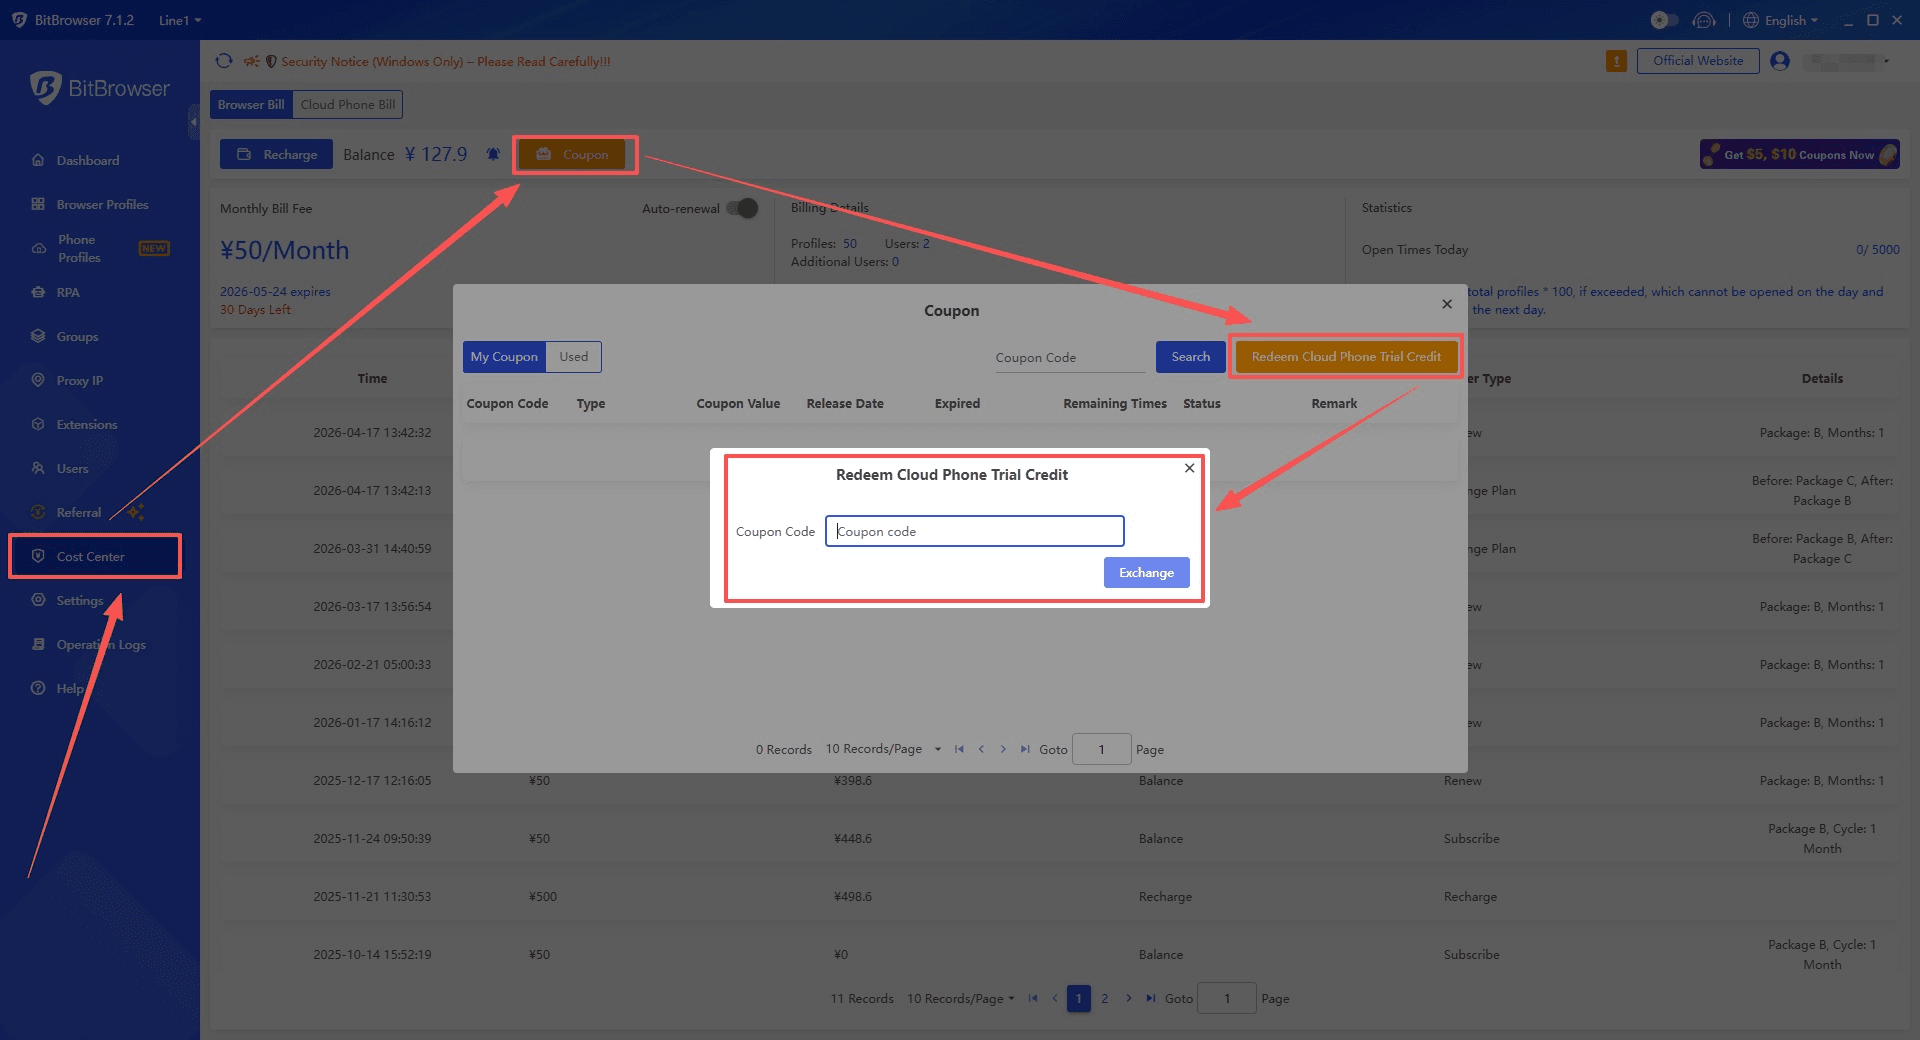The height and width of the screenshot is (1040, 1920).
Task: Go to last page in Coupon dialog
Action: coord(1025,749)
